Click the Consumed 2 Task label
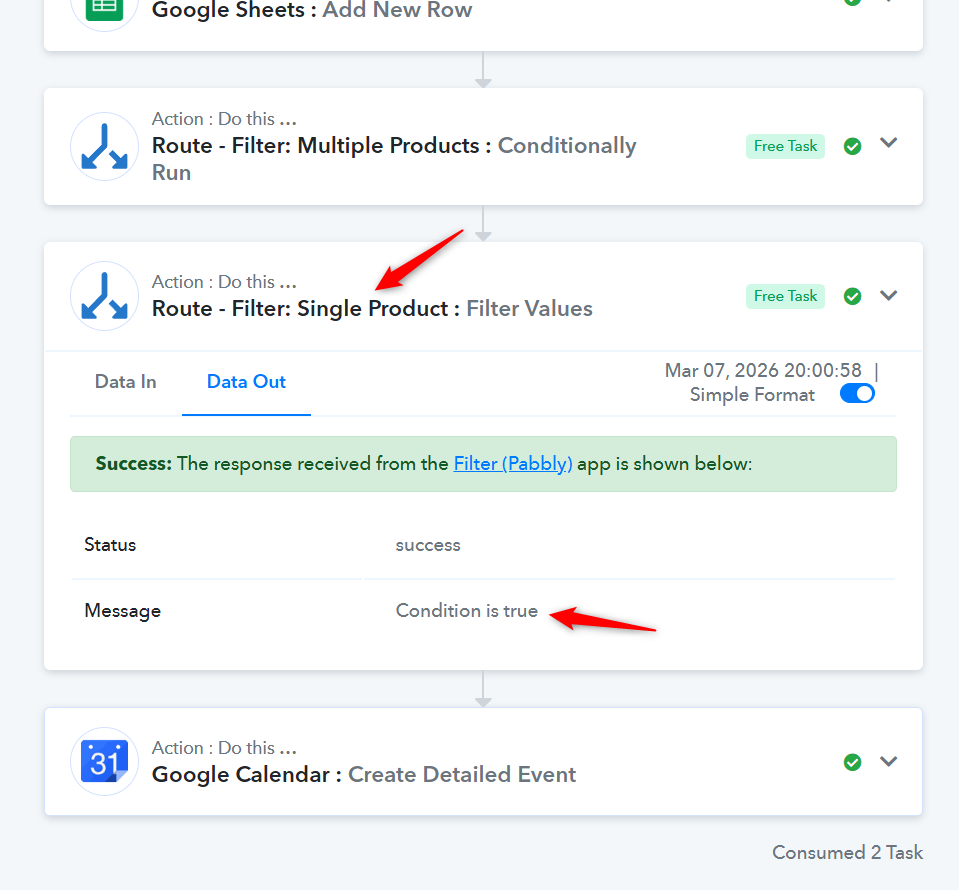Image resolution: width=959 pixels, height=890 pixels. [x=847, y=852]
